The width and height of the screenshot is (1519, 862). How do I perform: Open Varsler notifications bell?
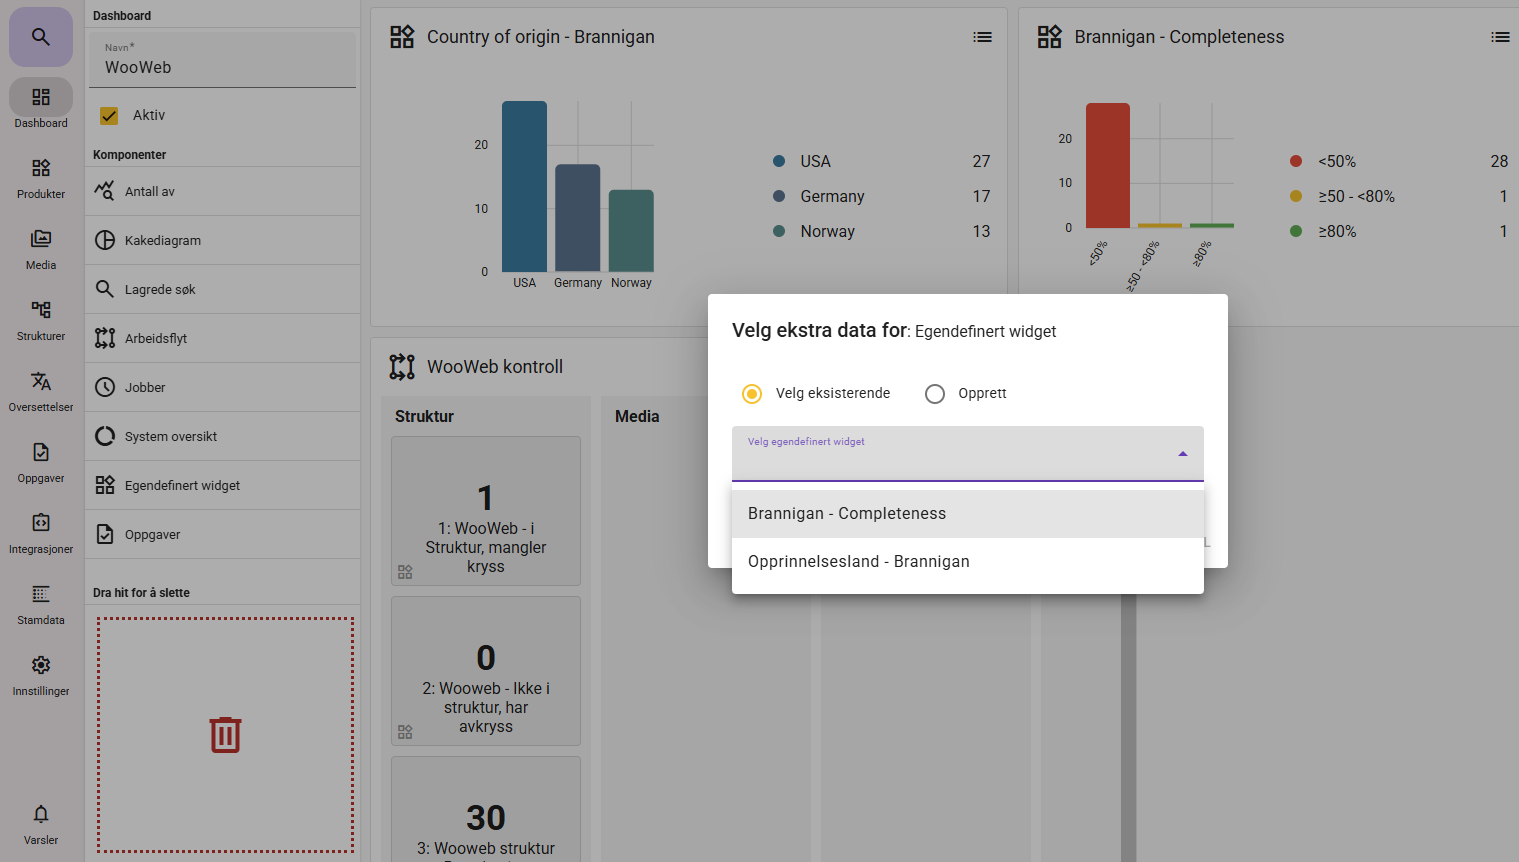[41, 823]
